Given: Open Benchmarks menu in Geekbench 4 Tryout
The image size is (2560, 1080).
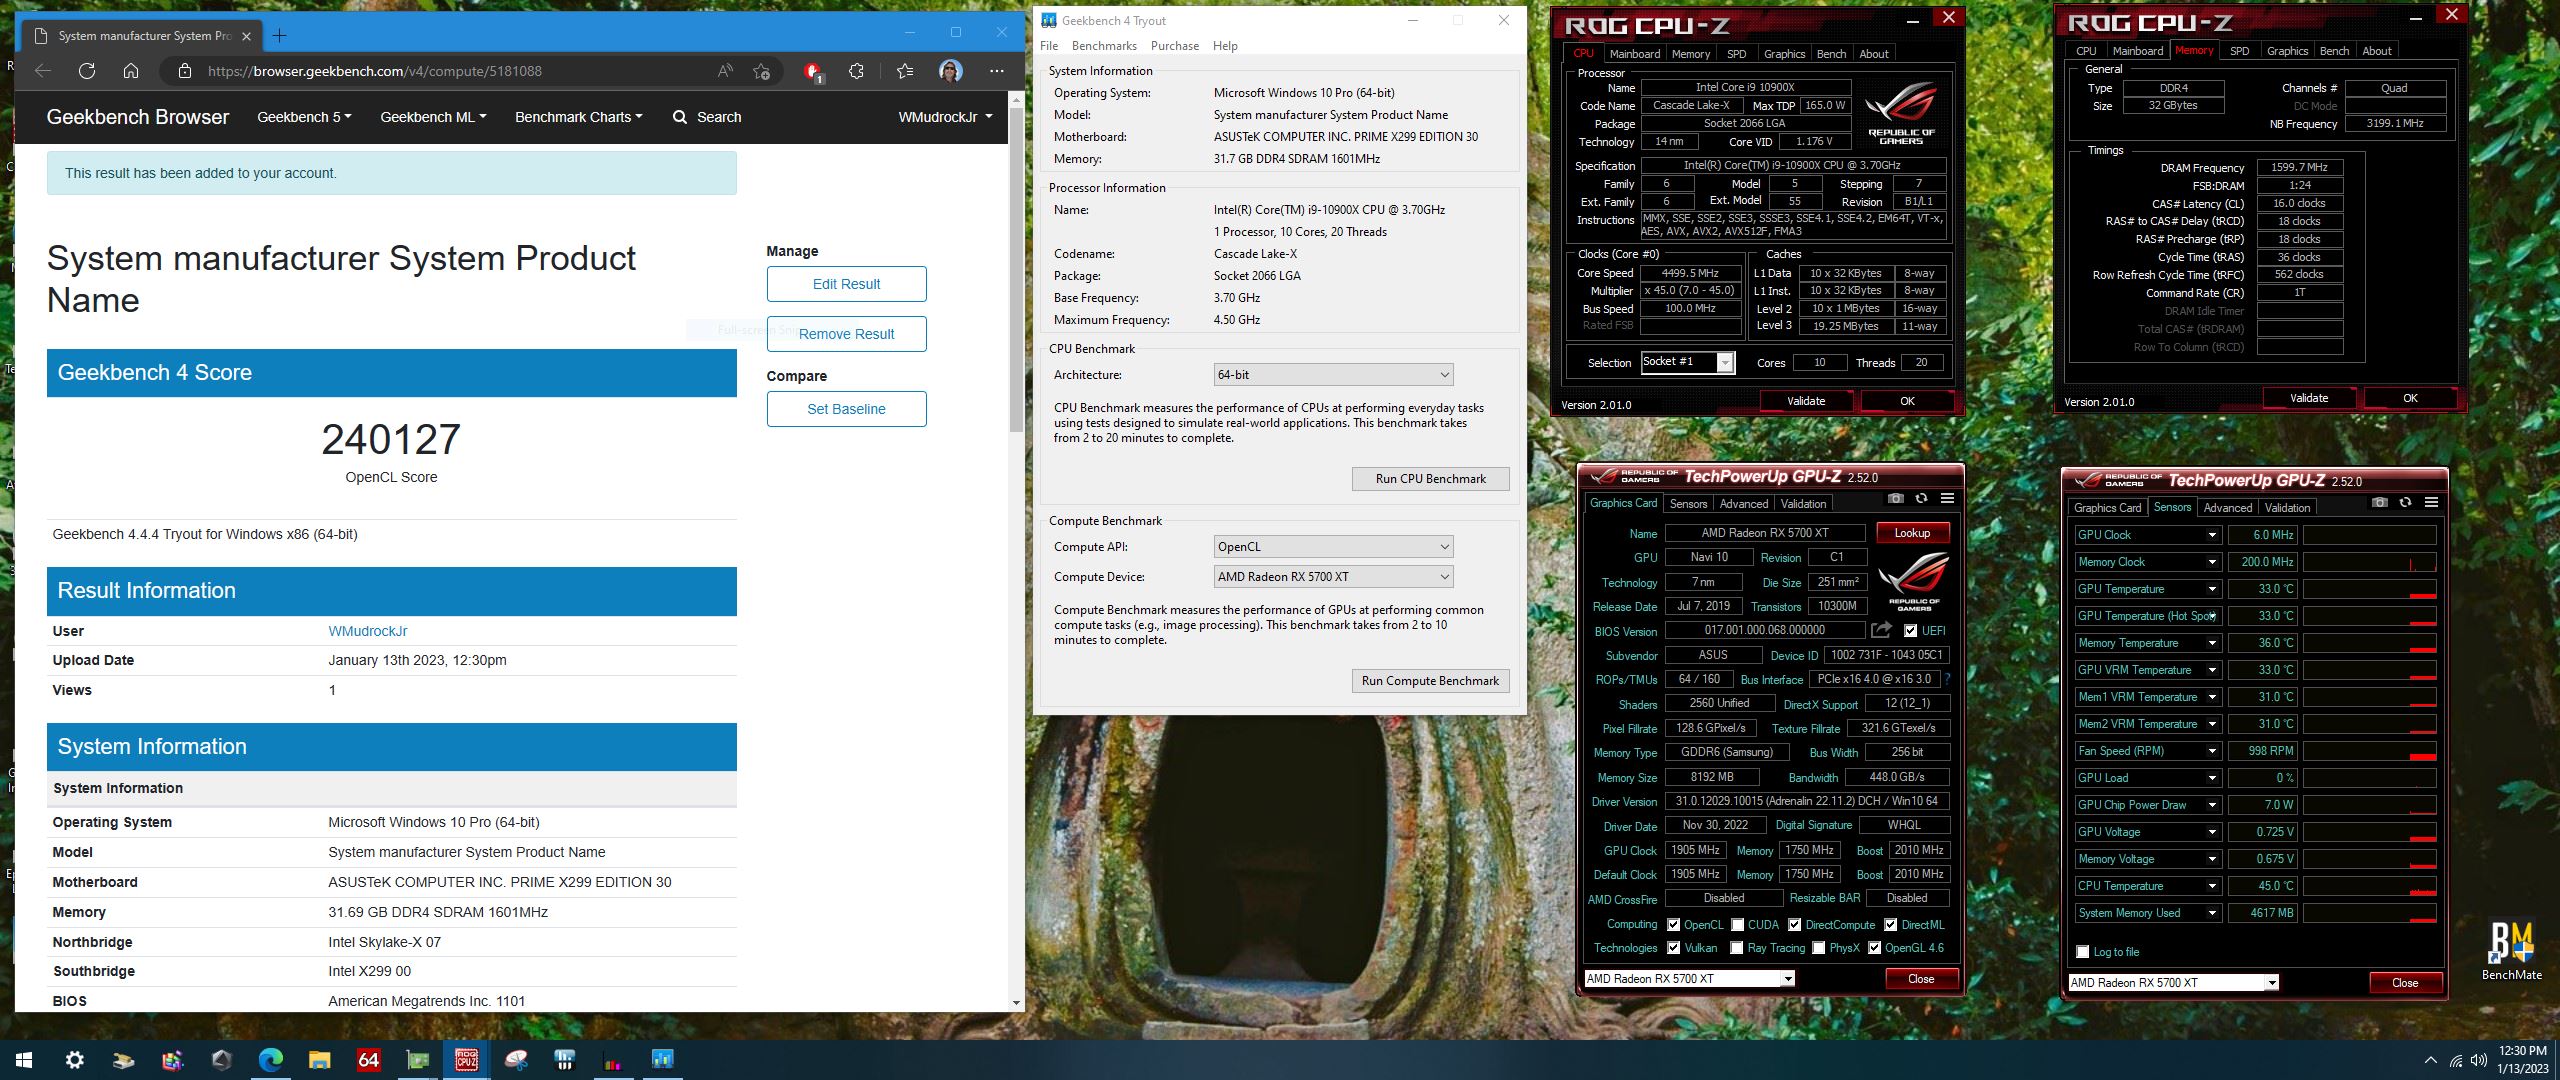Looking at the screenshot, I should coord(1104,46).
